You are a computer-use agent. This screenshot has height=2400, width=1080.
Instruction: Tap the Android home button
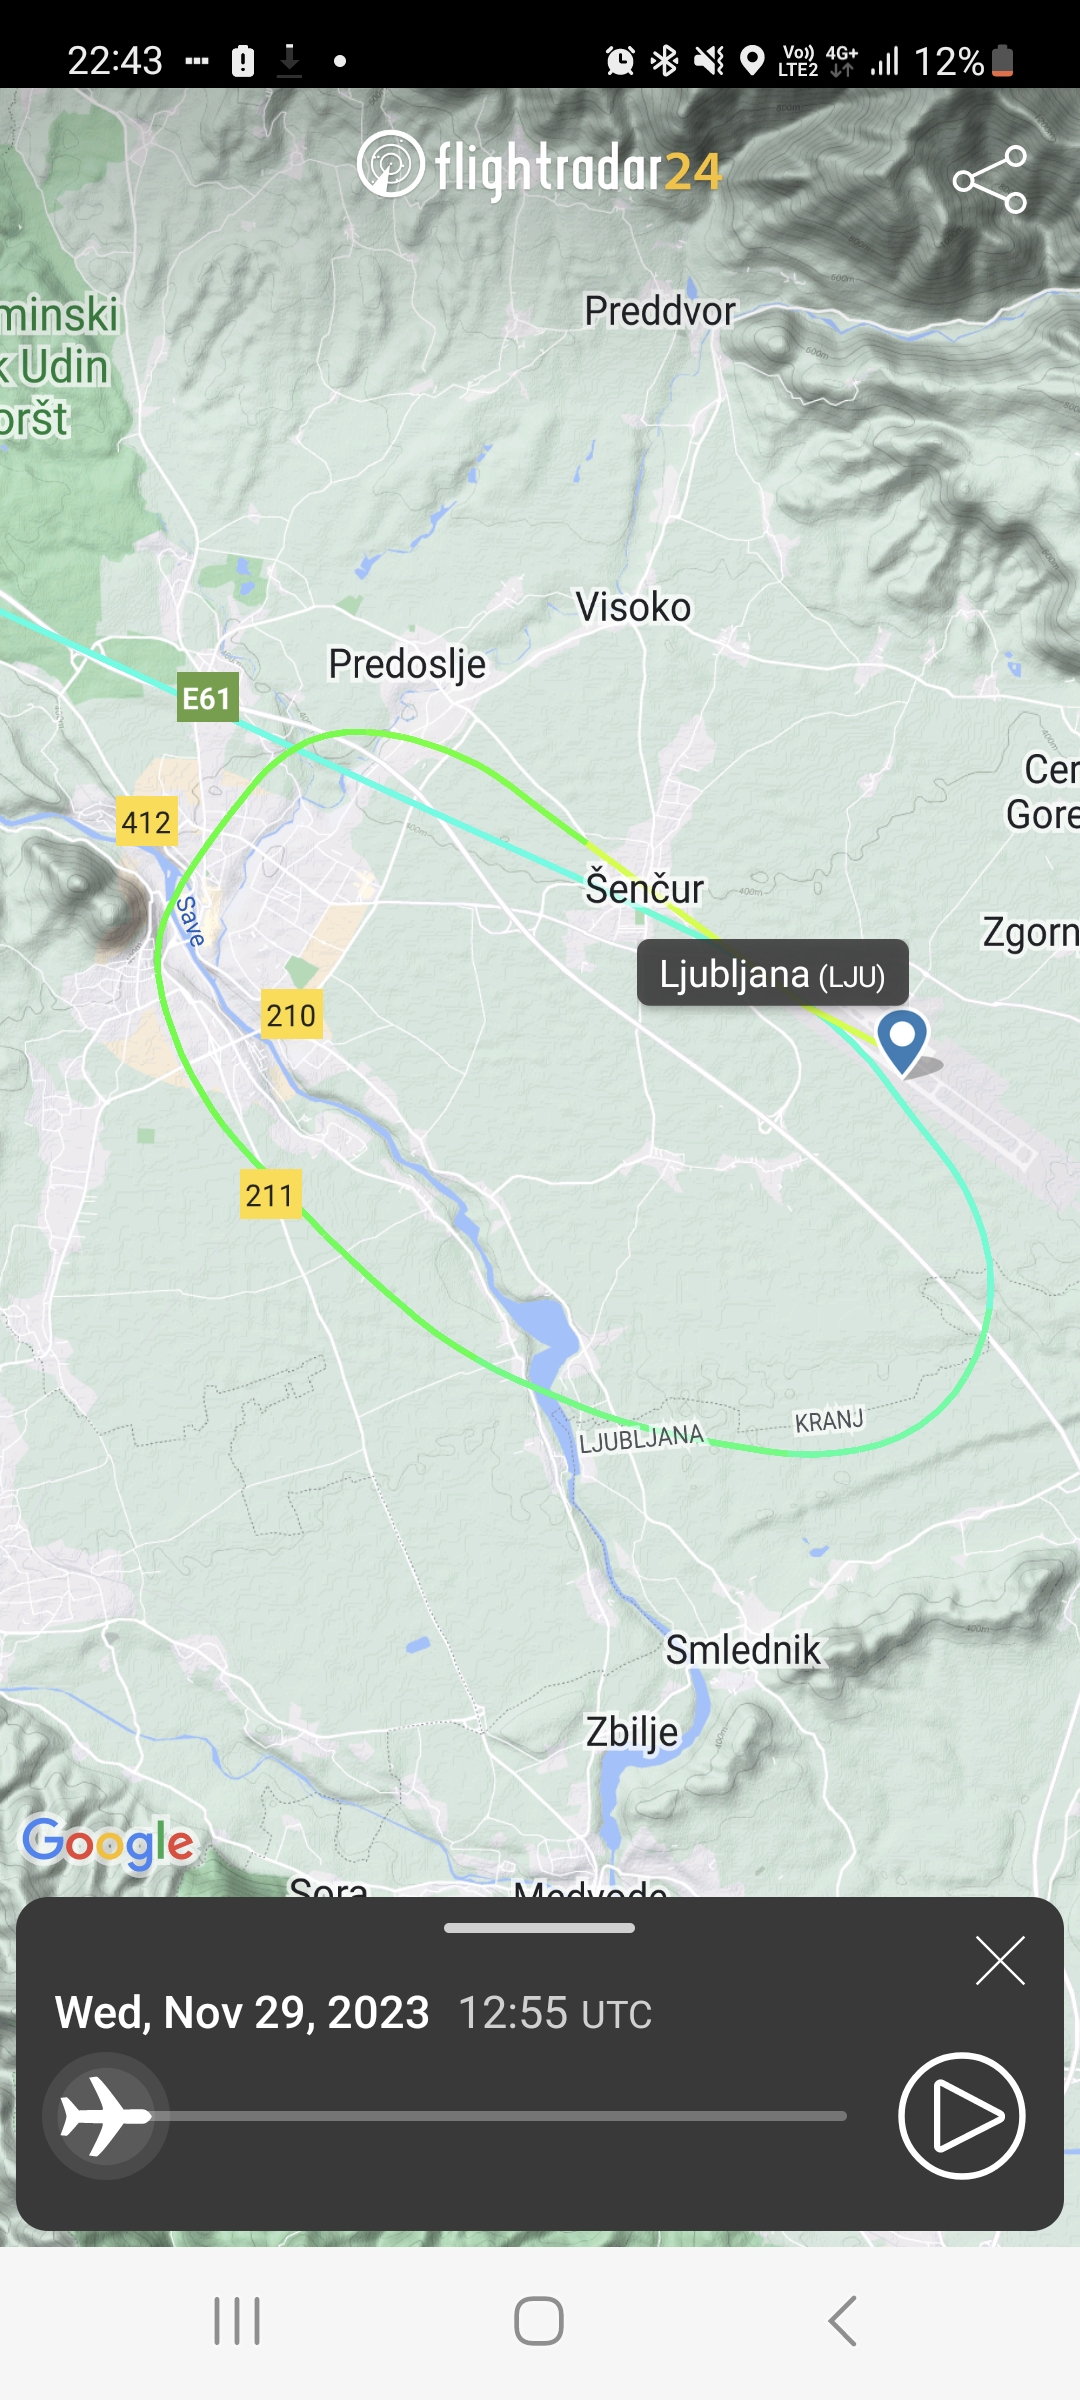point(539,2321)
